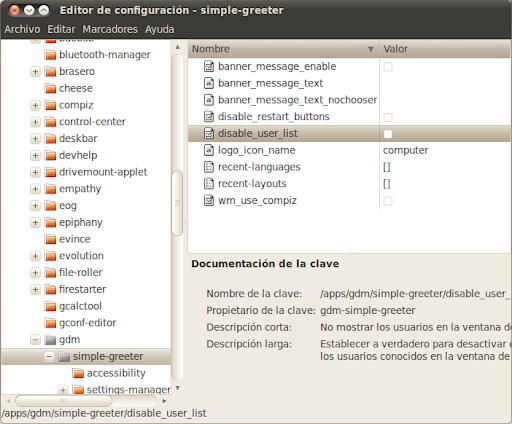Select the disable_restart_buttons key row
Screen dimensions: 512x424
coord(349,117)
